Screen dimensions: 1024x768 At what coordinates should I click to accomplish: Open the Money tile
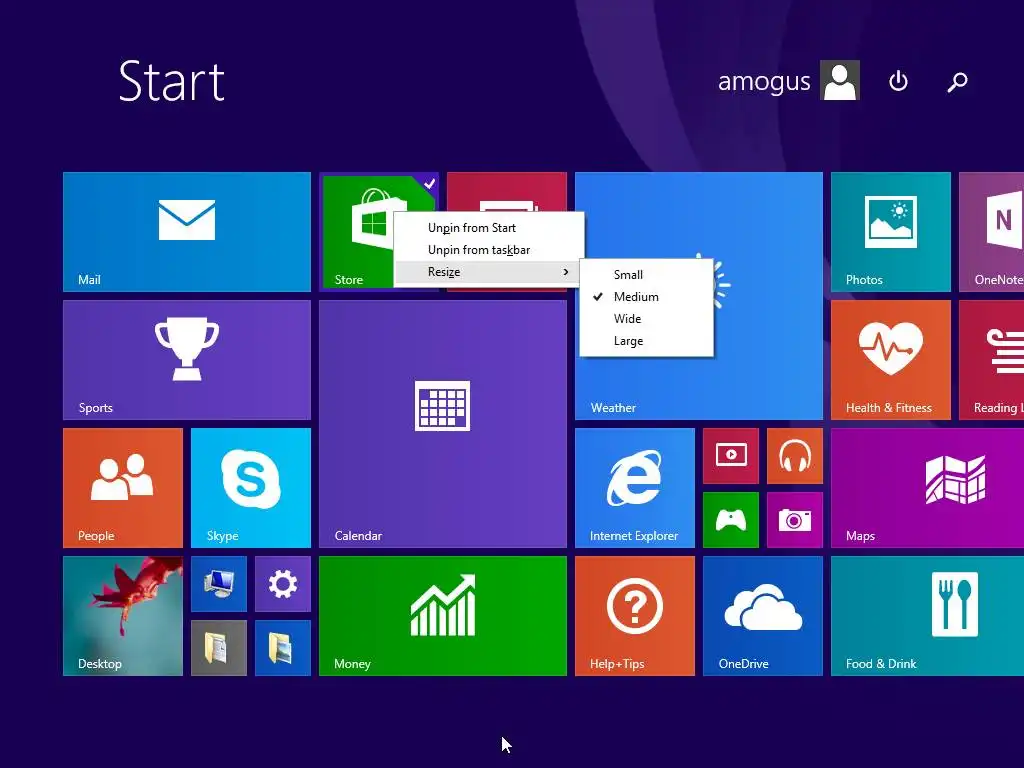tap(443, 616)
